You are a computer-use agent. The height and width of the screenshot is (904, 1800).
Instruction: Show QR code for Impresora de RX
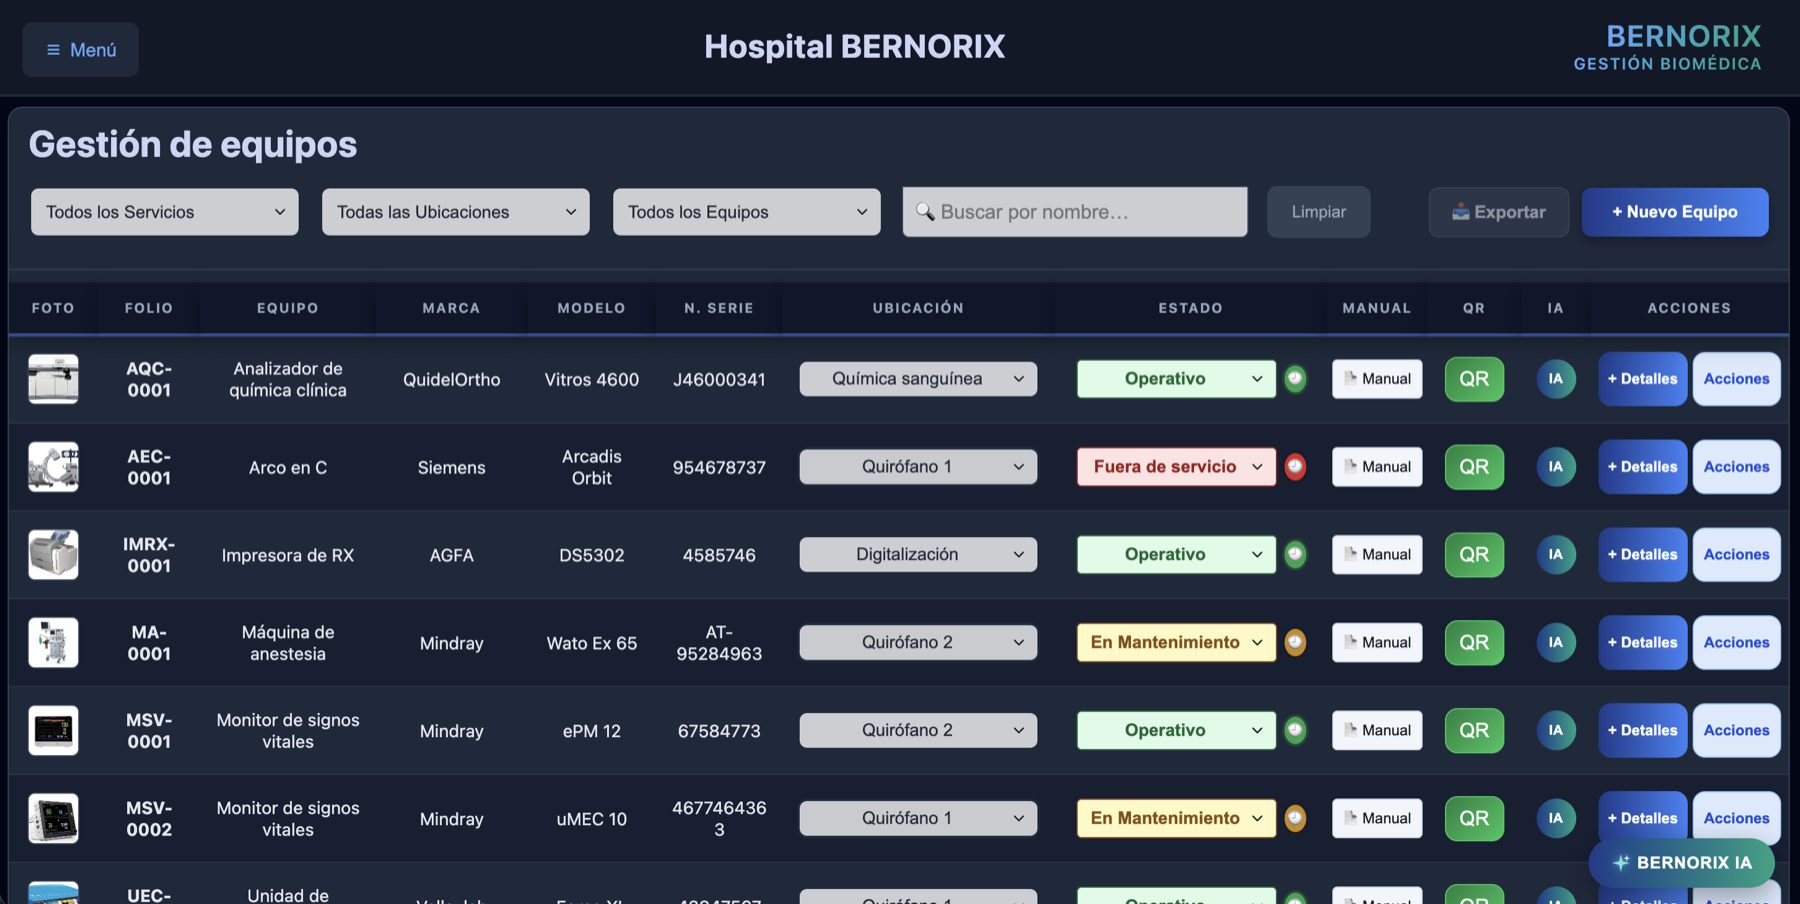pyautogui.click(x=1474, y=555)
